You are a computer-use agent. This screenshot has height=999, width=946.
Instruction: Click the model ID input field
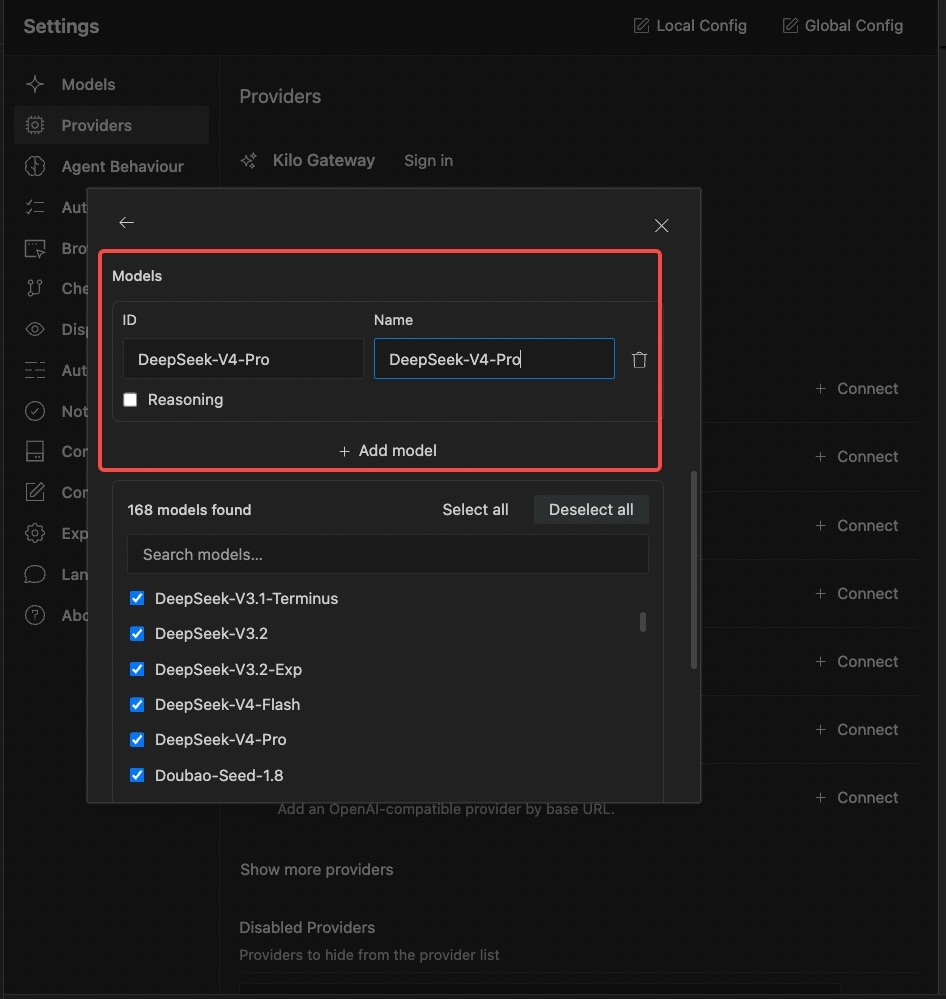243,359
